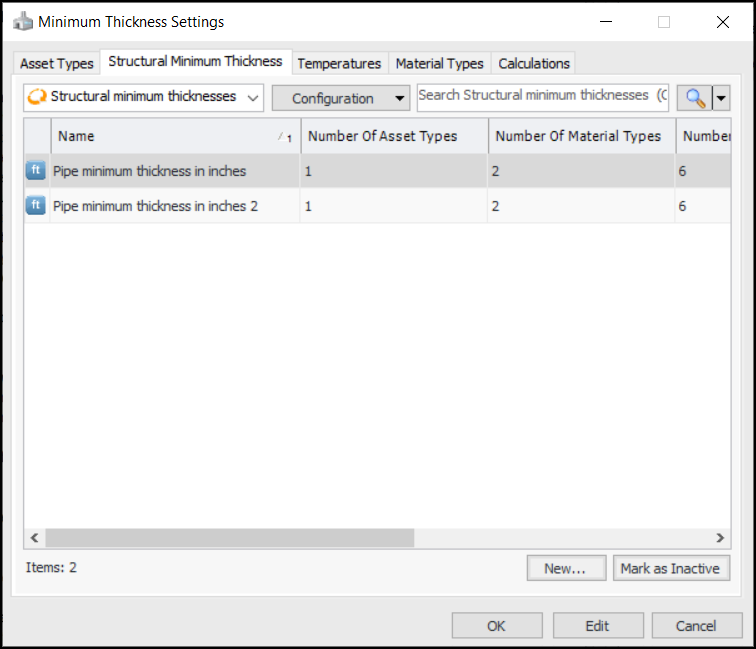
Task: Expand the search options arrow
Action: pyautogui.click(x=721, y=98)
